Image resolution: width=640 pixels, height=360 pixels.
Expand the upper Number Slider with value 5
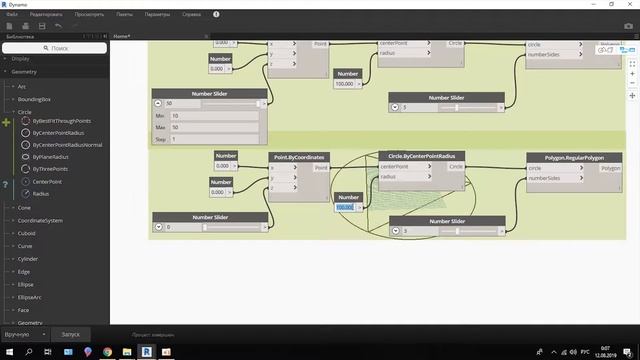tap(395, 107)
